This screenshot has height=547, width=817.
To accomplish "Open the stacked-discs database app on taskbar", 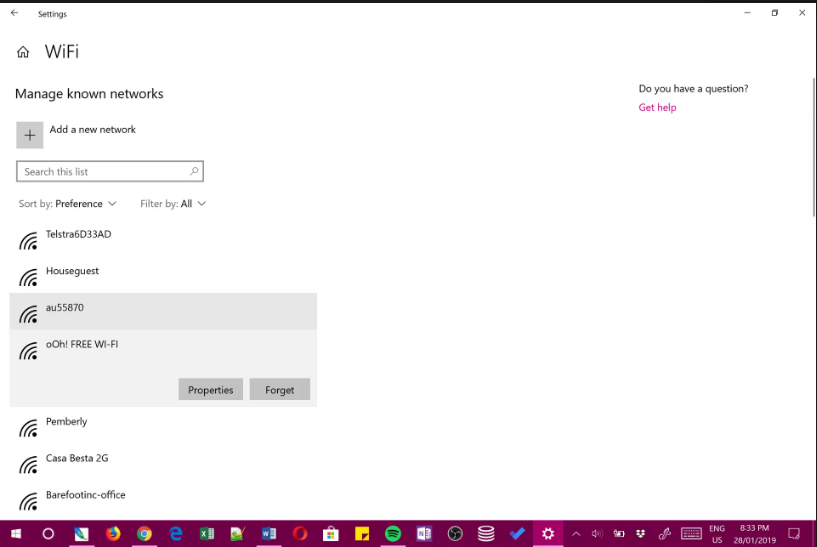I will point(486,533).
